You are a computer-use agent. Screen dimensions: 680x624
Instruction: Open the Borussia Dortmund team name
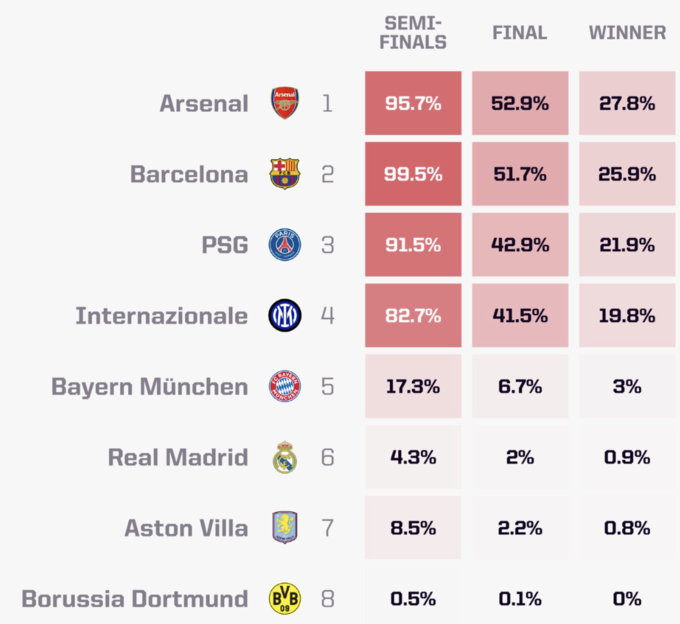coord(135,599)
